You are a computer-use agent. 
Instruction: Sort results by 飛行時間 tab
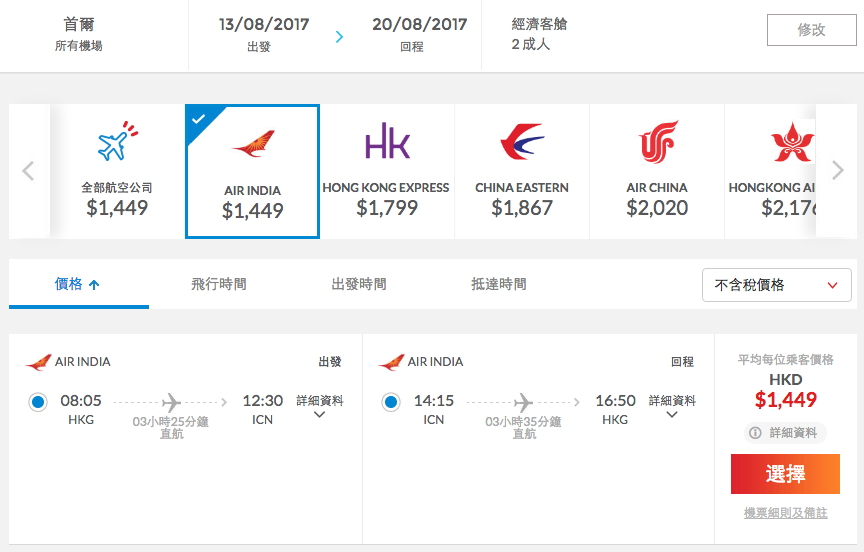tap(219, 284)
